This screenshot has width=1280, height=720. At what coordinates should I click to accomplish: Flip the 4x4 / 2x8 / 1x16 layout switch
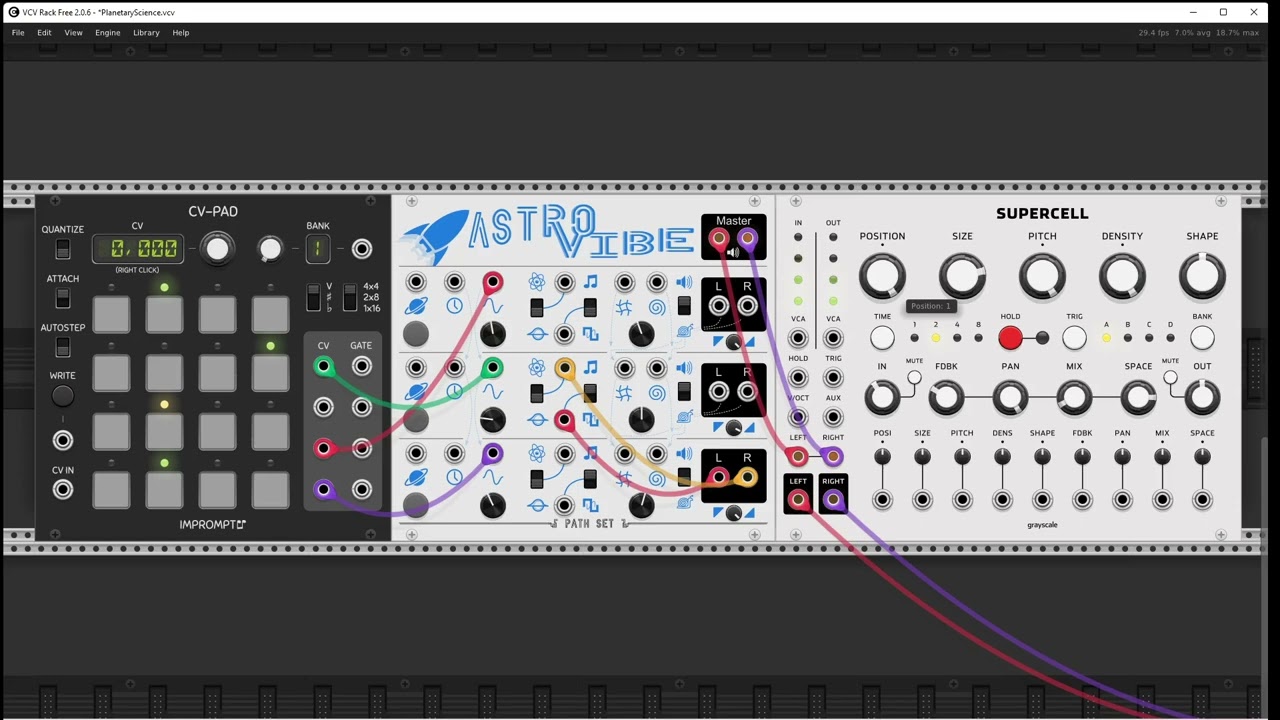coord(350,297)
